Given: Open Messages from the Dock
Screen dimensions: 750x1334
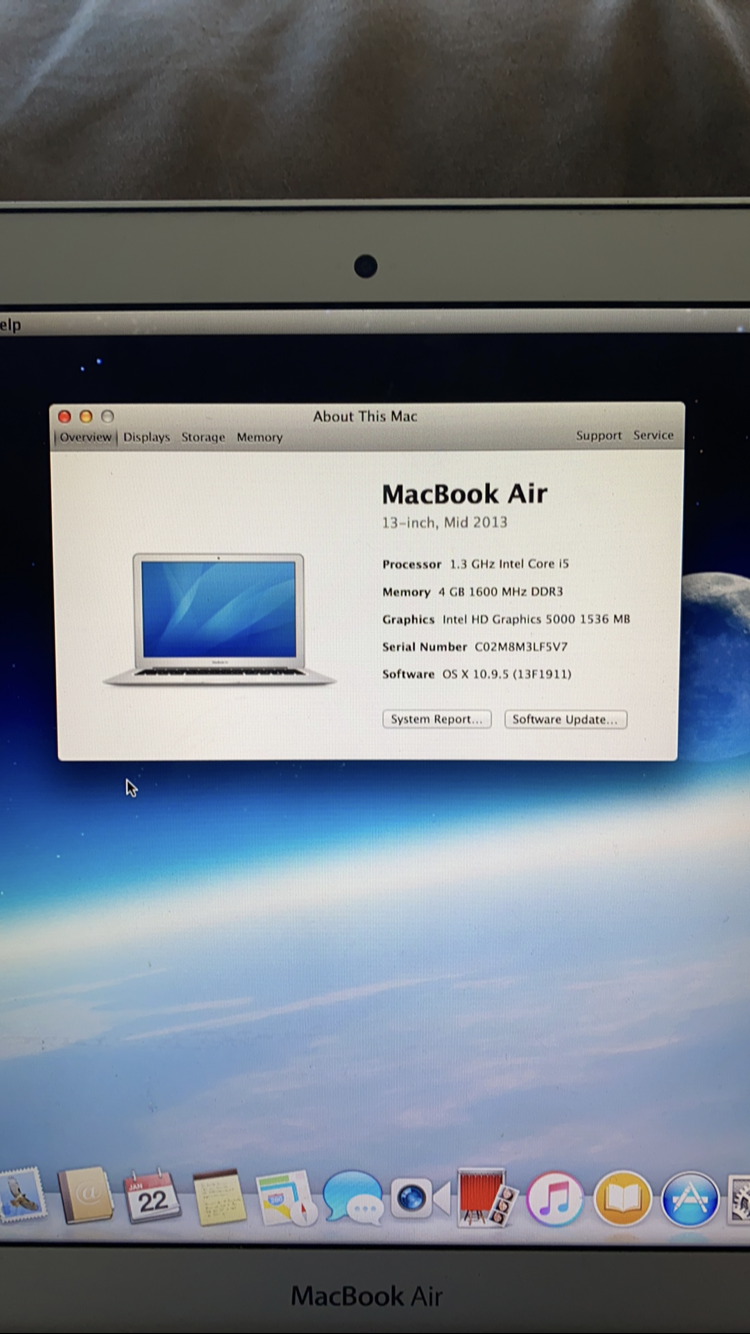Looking at the screenshot, I should [x=352, y=1198].
